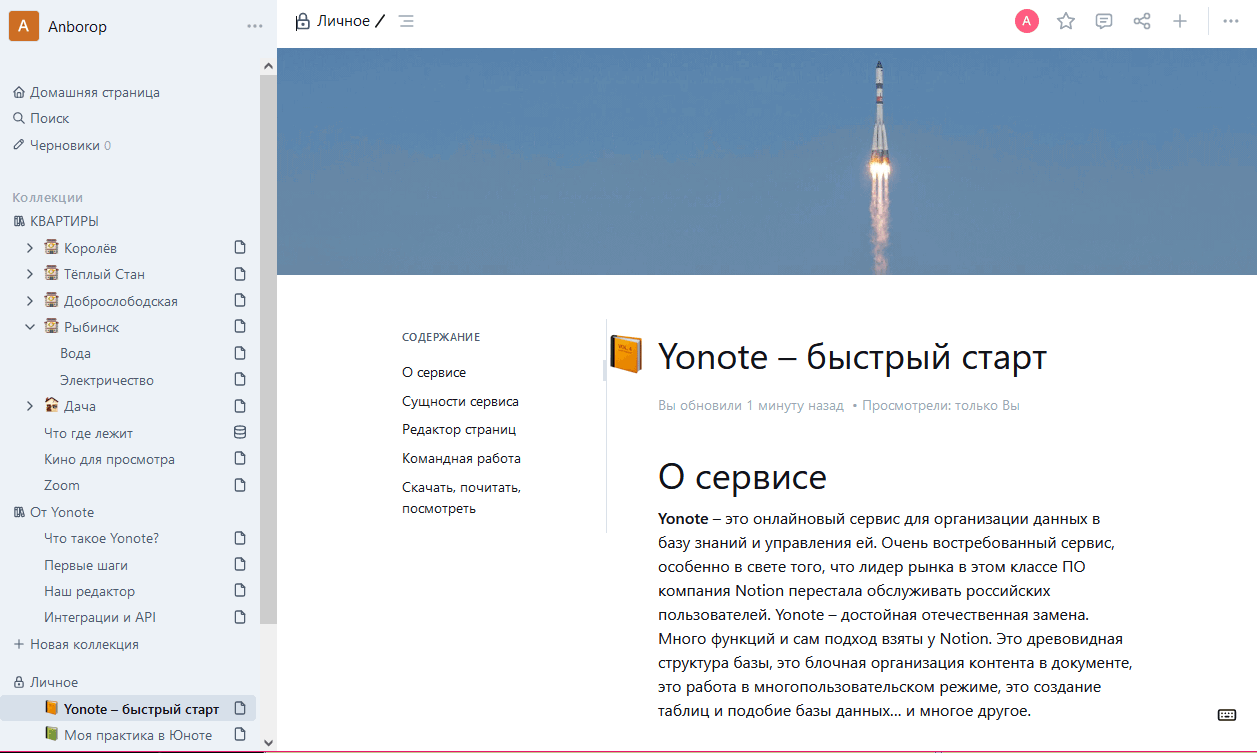Click the orange Anborop workspace avatar

click(x=24, y=25)
